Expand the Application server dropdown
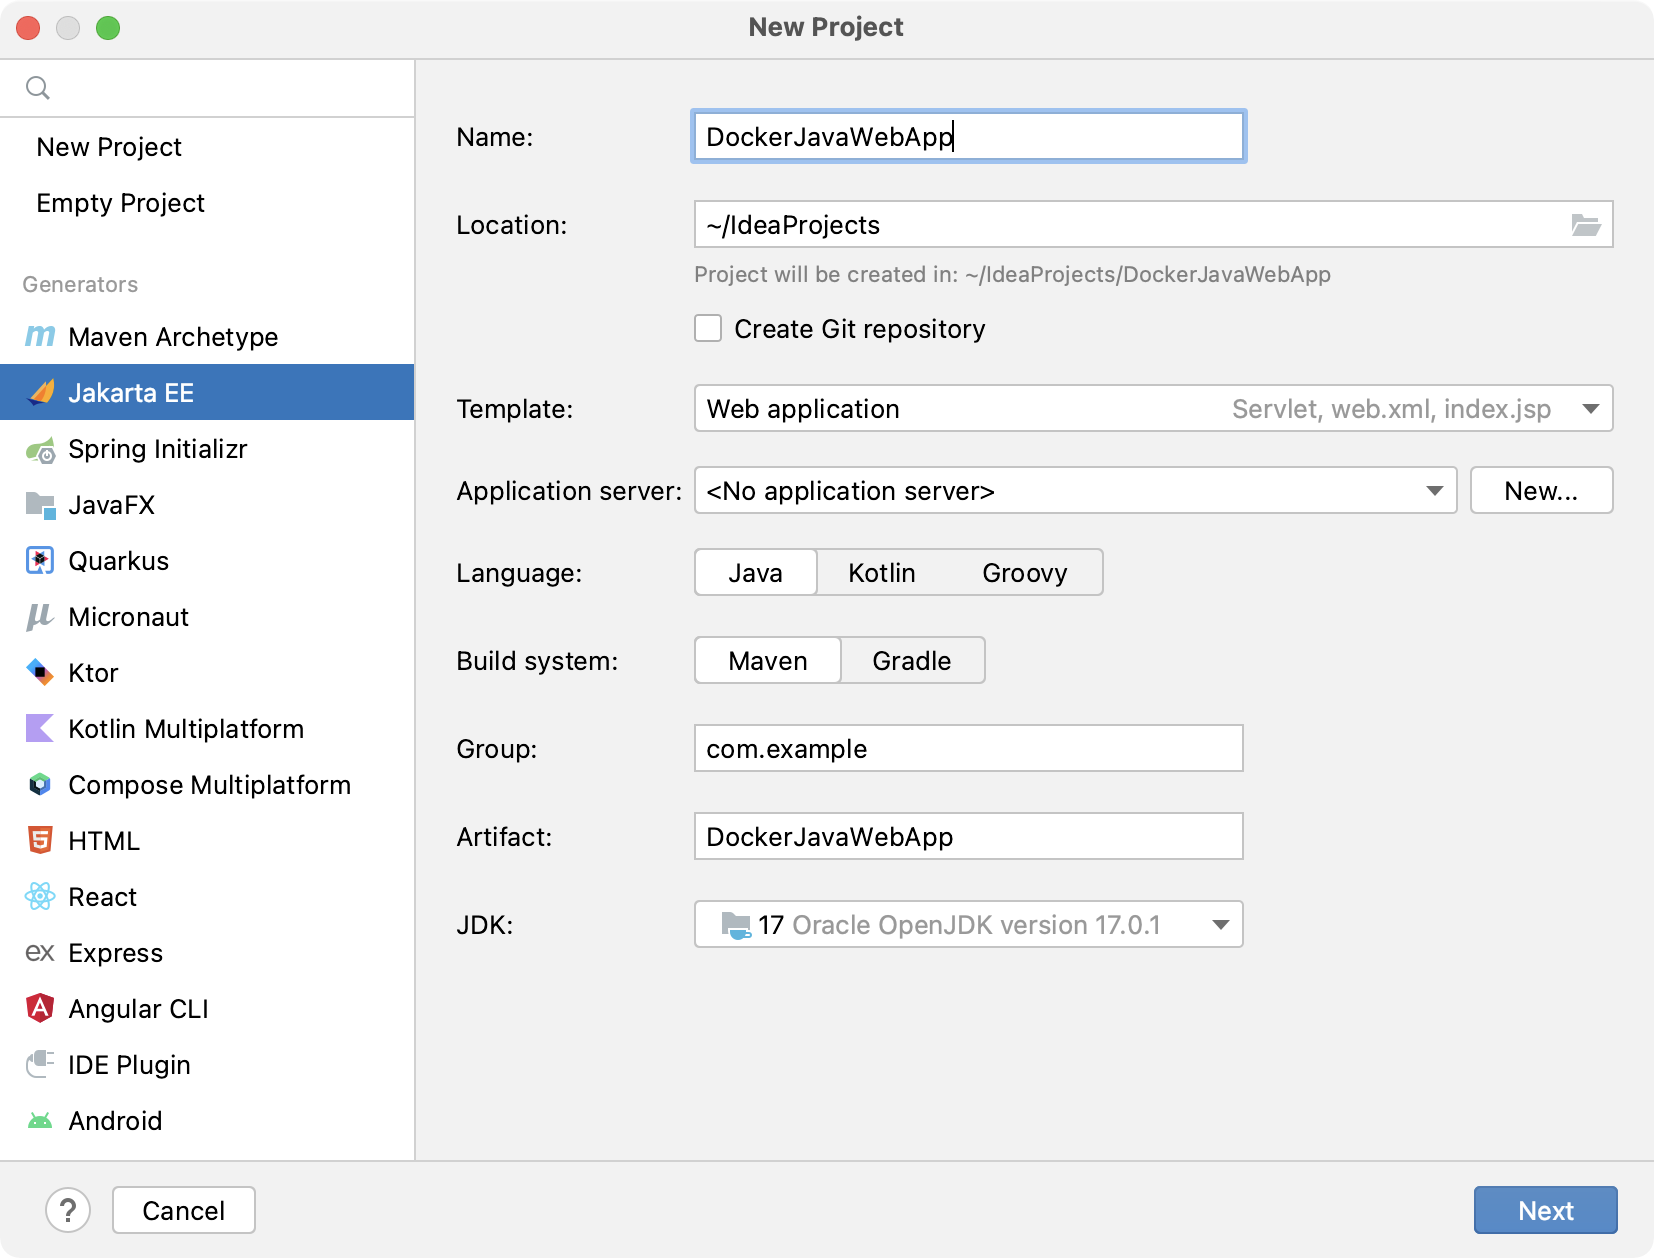The height and width of the screenshot is (1258, 1654). point(1437,490)
